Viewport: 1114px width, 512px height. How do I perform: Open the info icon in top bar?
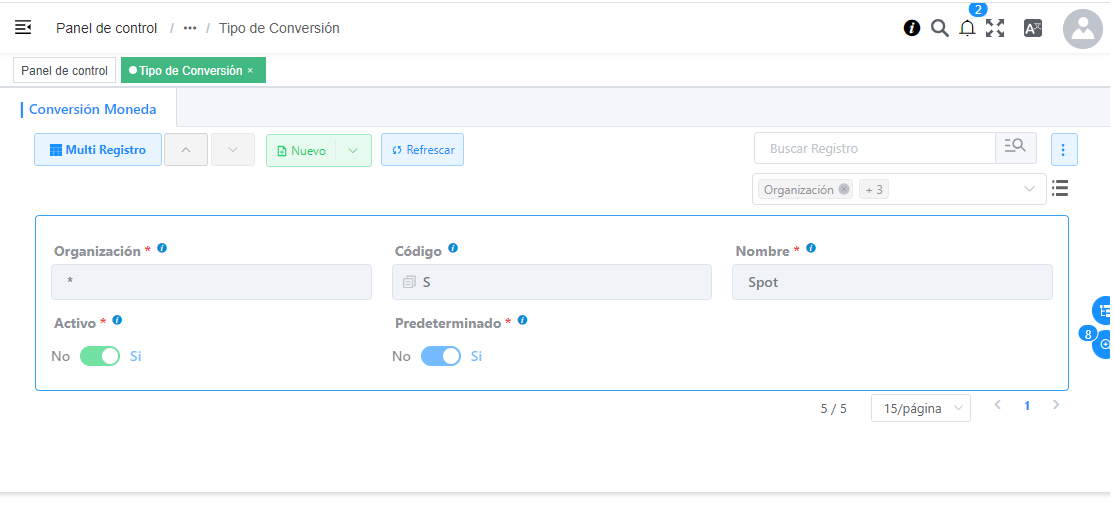(912, 28)
